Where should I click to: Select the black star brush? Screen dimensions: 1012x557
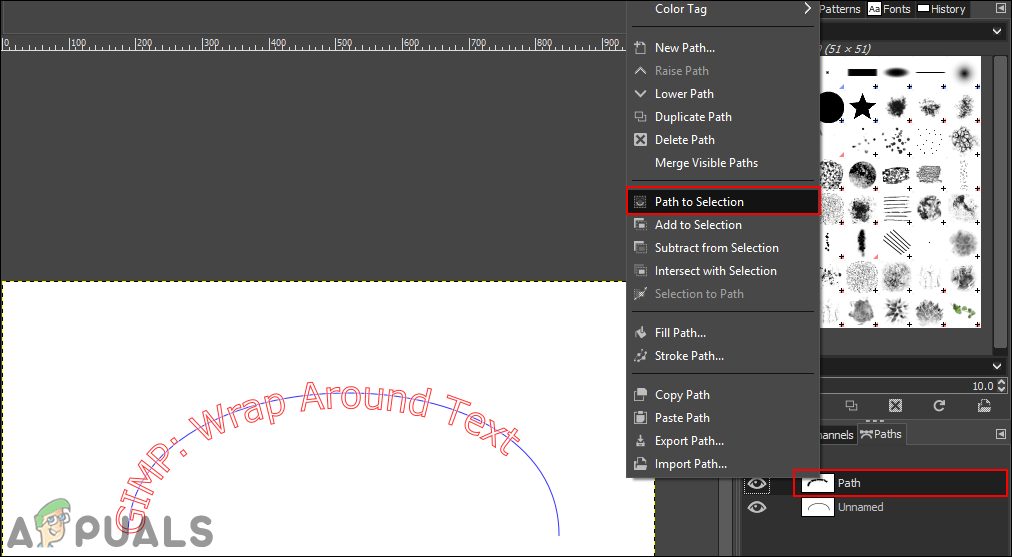862,106
